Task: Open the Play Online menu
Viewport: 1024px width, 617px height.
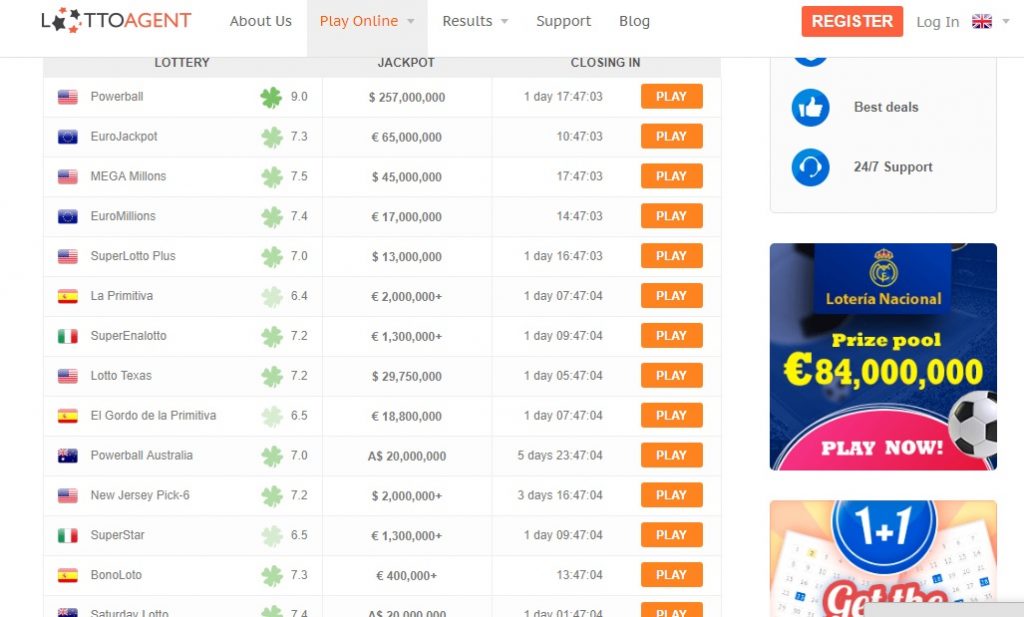Action: [x=367, y=28]
